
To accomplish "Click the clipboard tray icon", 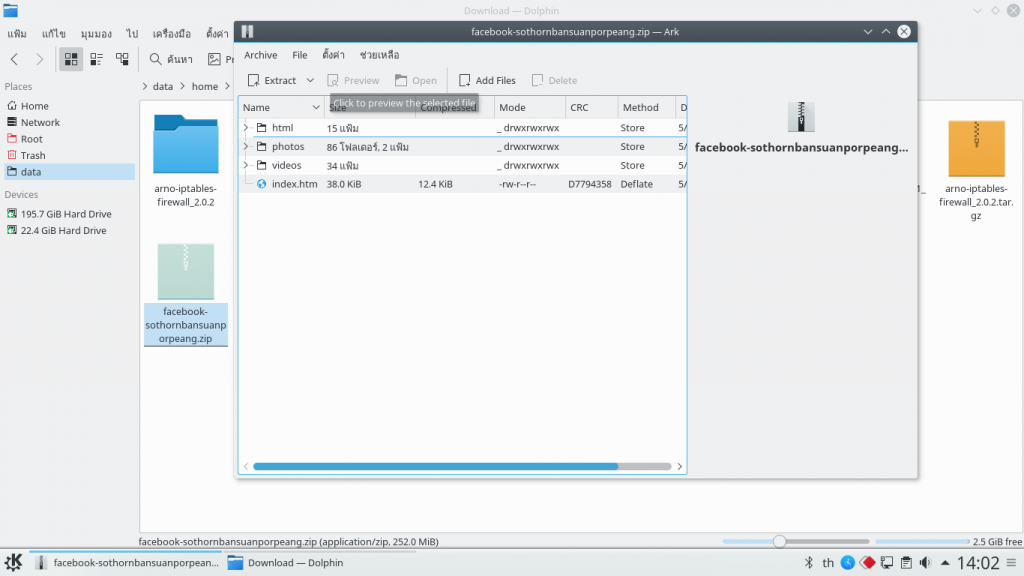I will click(906, 562).
